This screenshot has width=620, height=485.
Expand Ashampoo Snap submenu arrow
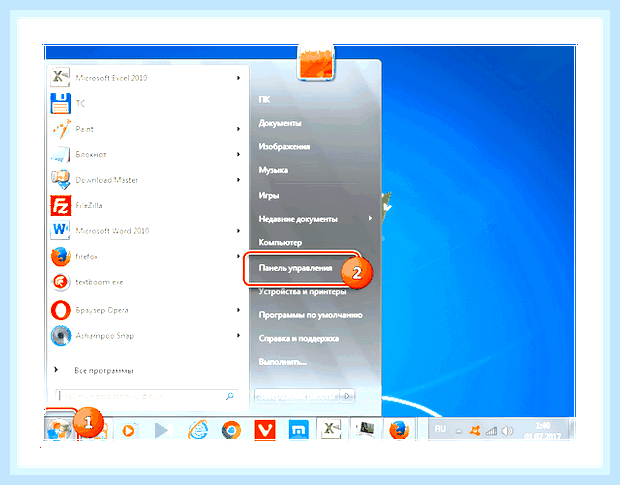pyautogui.click(x=238, y=336)
